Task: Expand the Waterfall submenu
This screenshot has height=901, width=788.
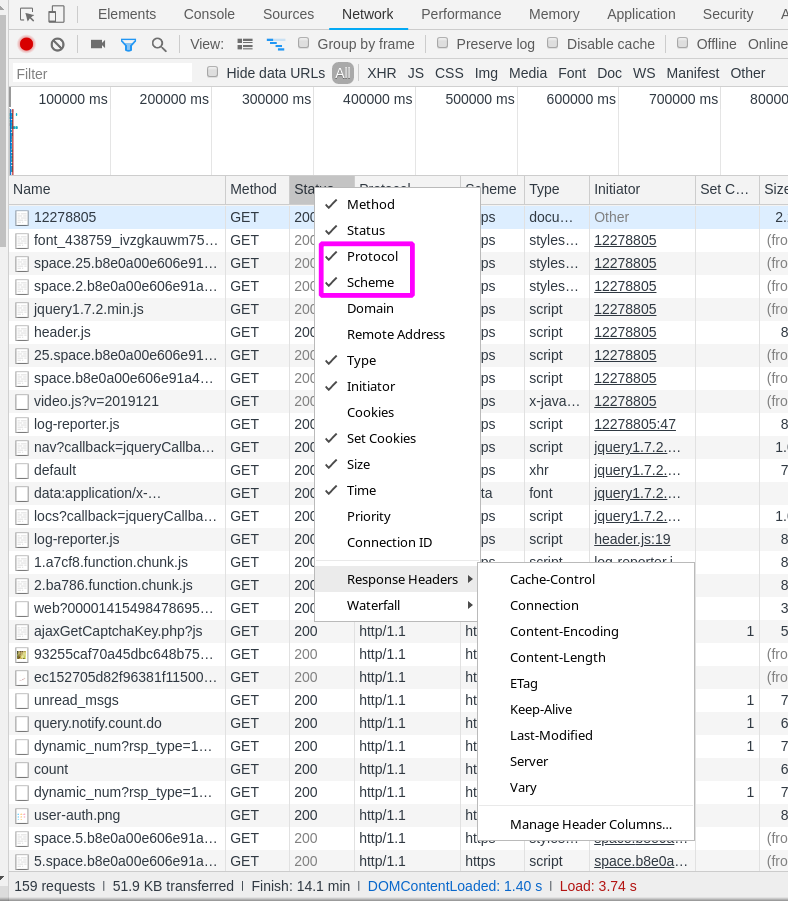Action: click(397, 606)
